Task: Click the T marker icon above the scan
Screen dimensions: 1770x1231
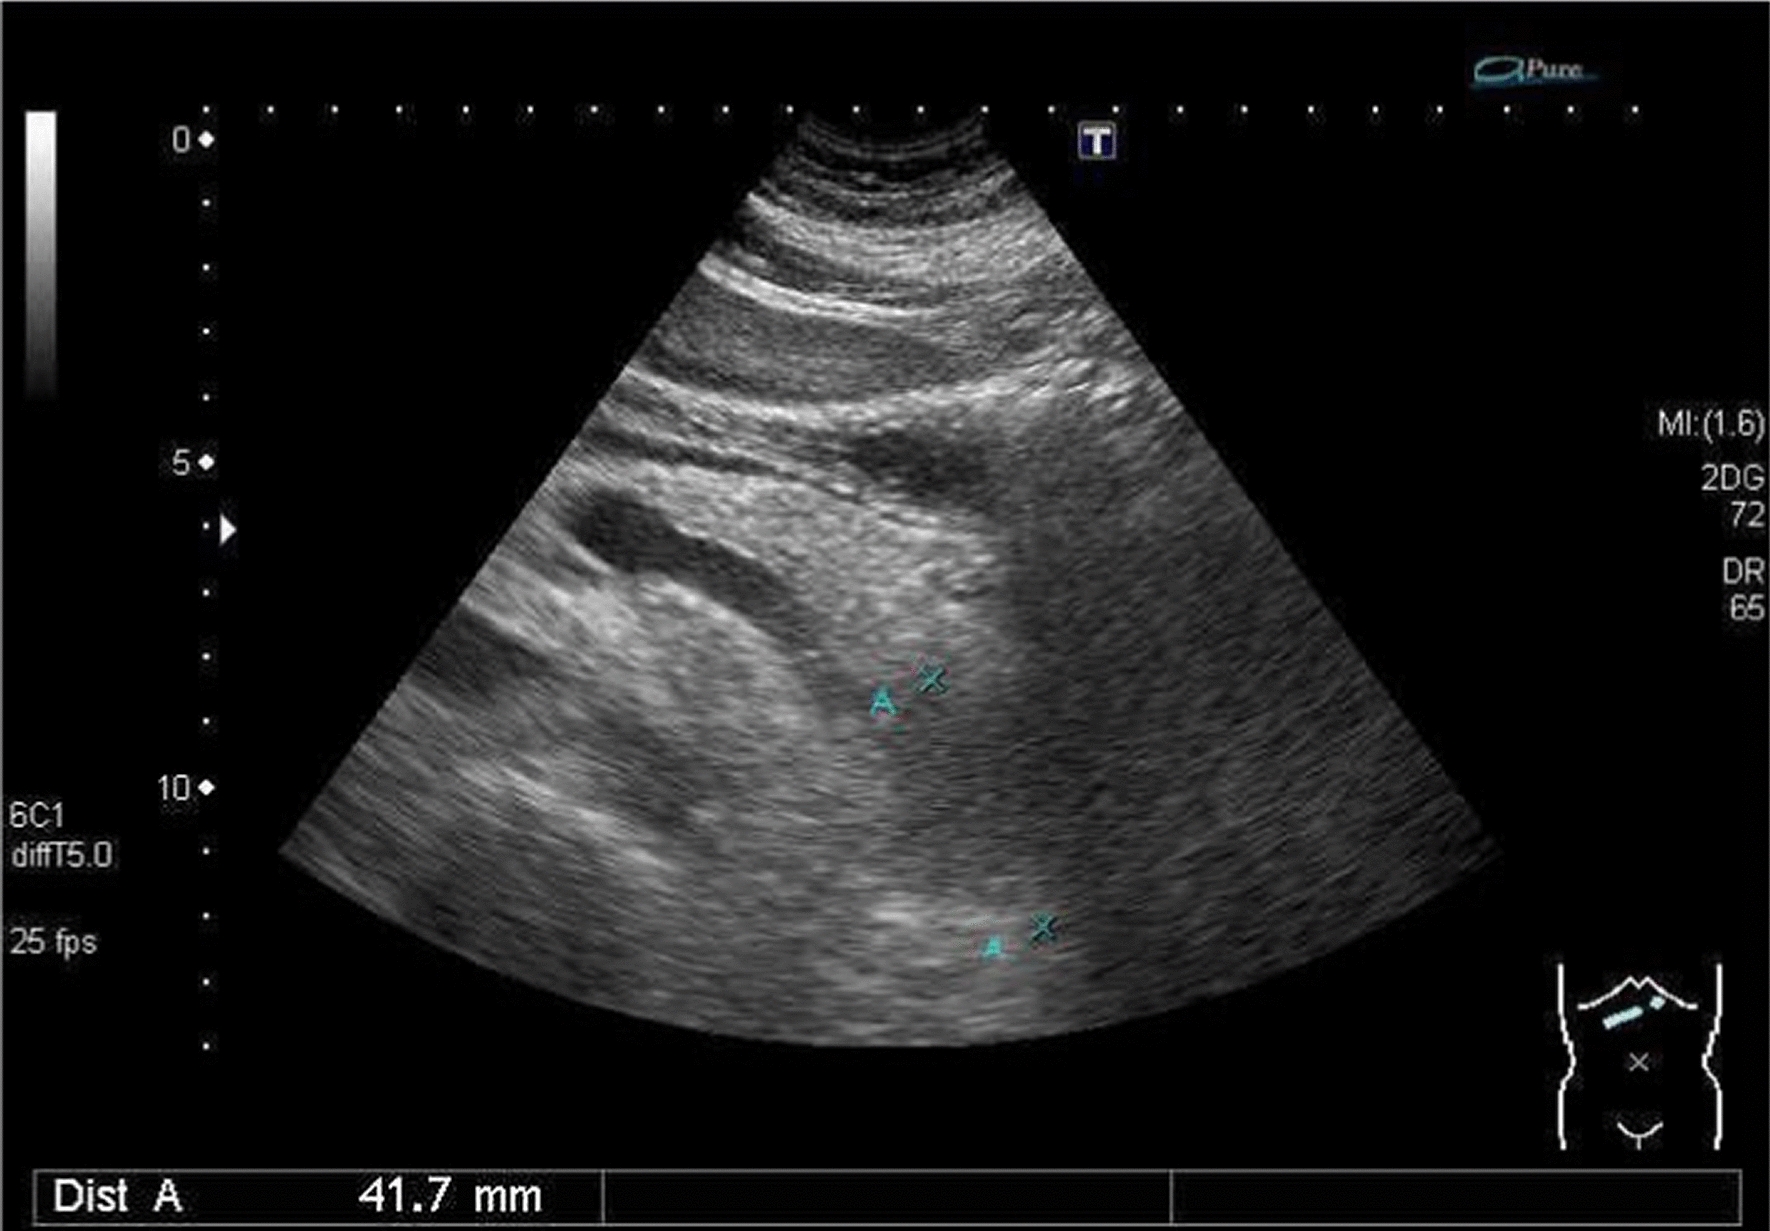Action: click(x=1097, y=140)
